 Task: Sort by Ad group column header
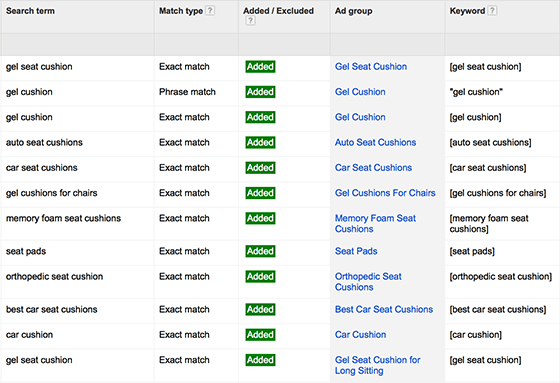(354, 11)
